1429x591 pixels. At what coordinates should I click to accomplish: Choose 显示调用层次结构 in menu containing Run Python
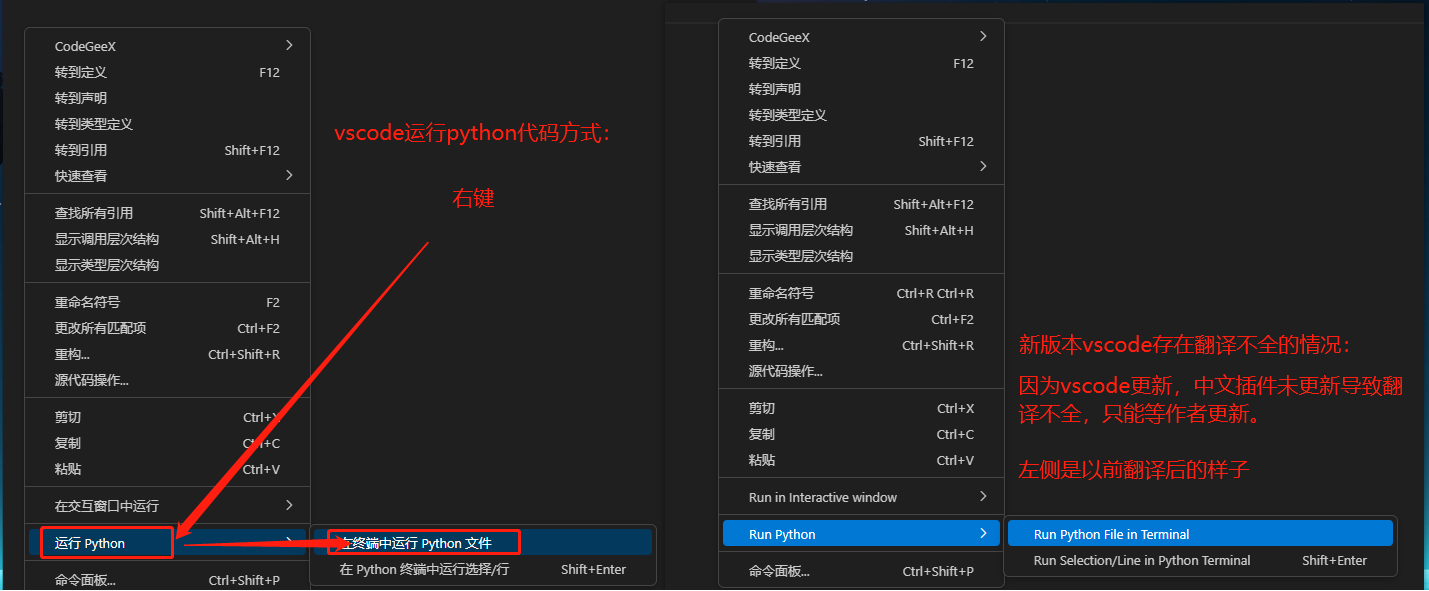[x=861, y=230]
